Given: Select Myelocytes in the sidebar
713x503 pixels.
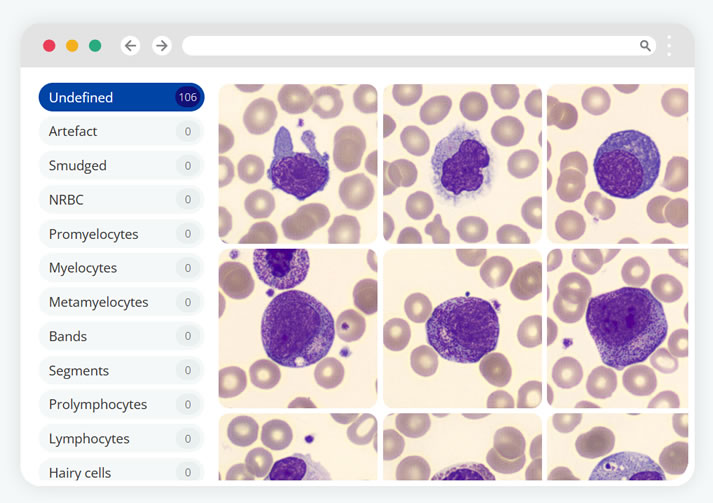Looking at the screenshot, I should point(121,268).
